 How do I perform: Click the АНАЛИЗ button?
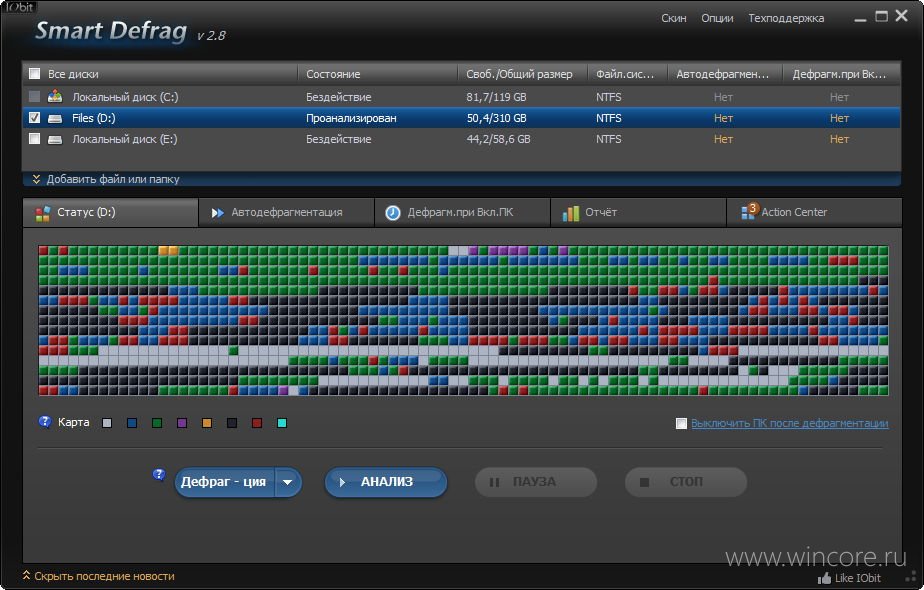click(386, 482)
